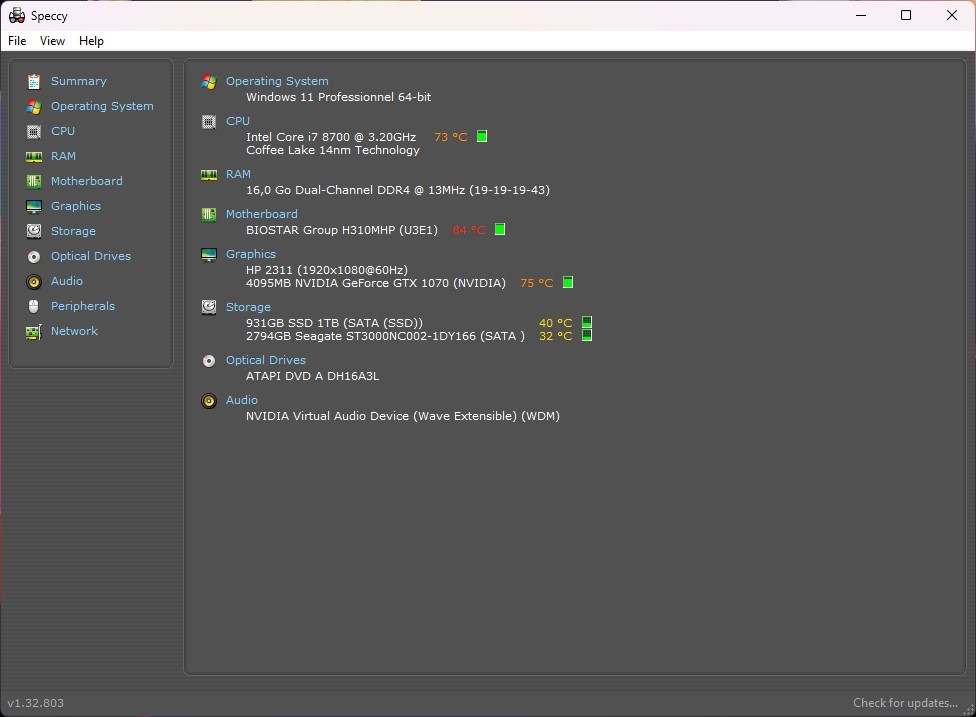Click Check for updates link

pos(905,703)
